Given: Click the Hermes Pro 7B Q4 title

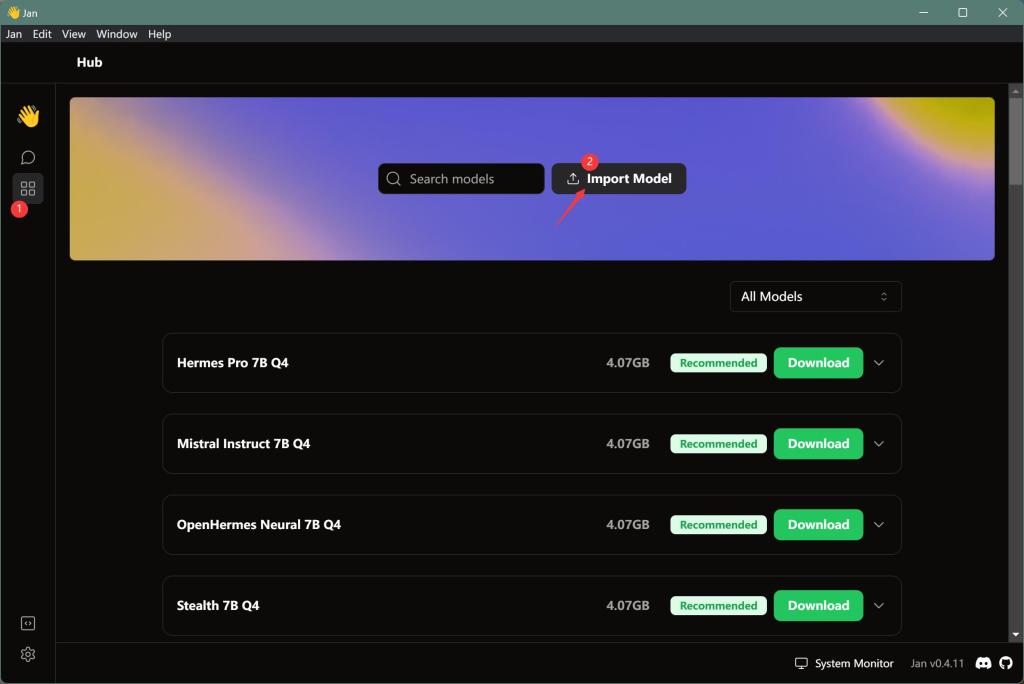Looking at the screenshot, I should [232, 363].
